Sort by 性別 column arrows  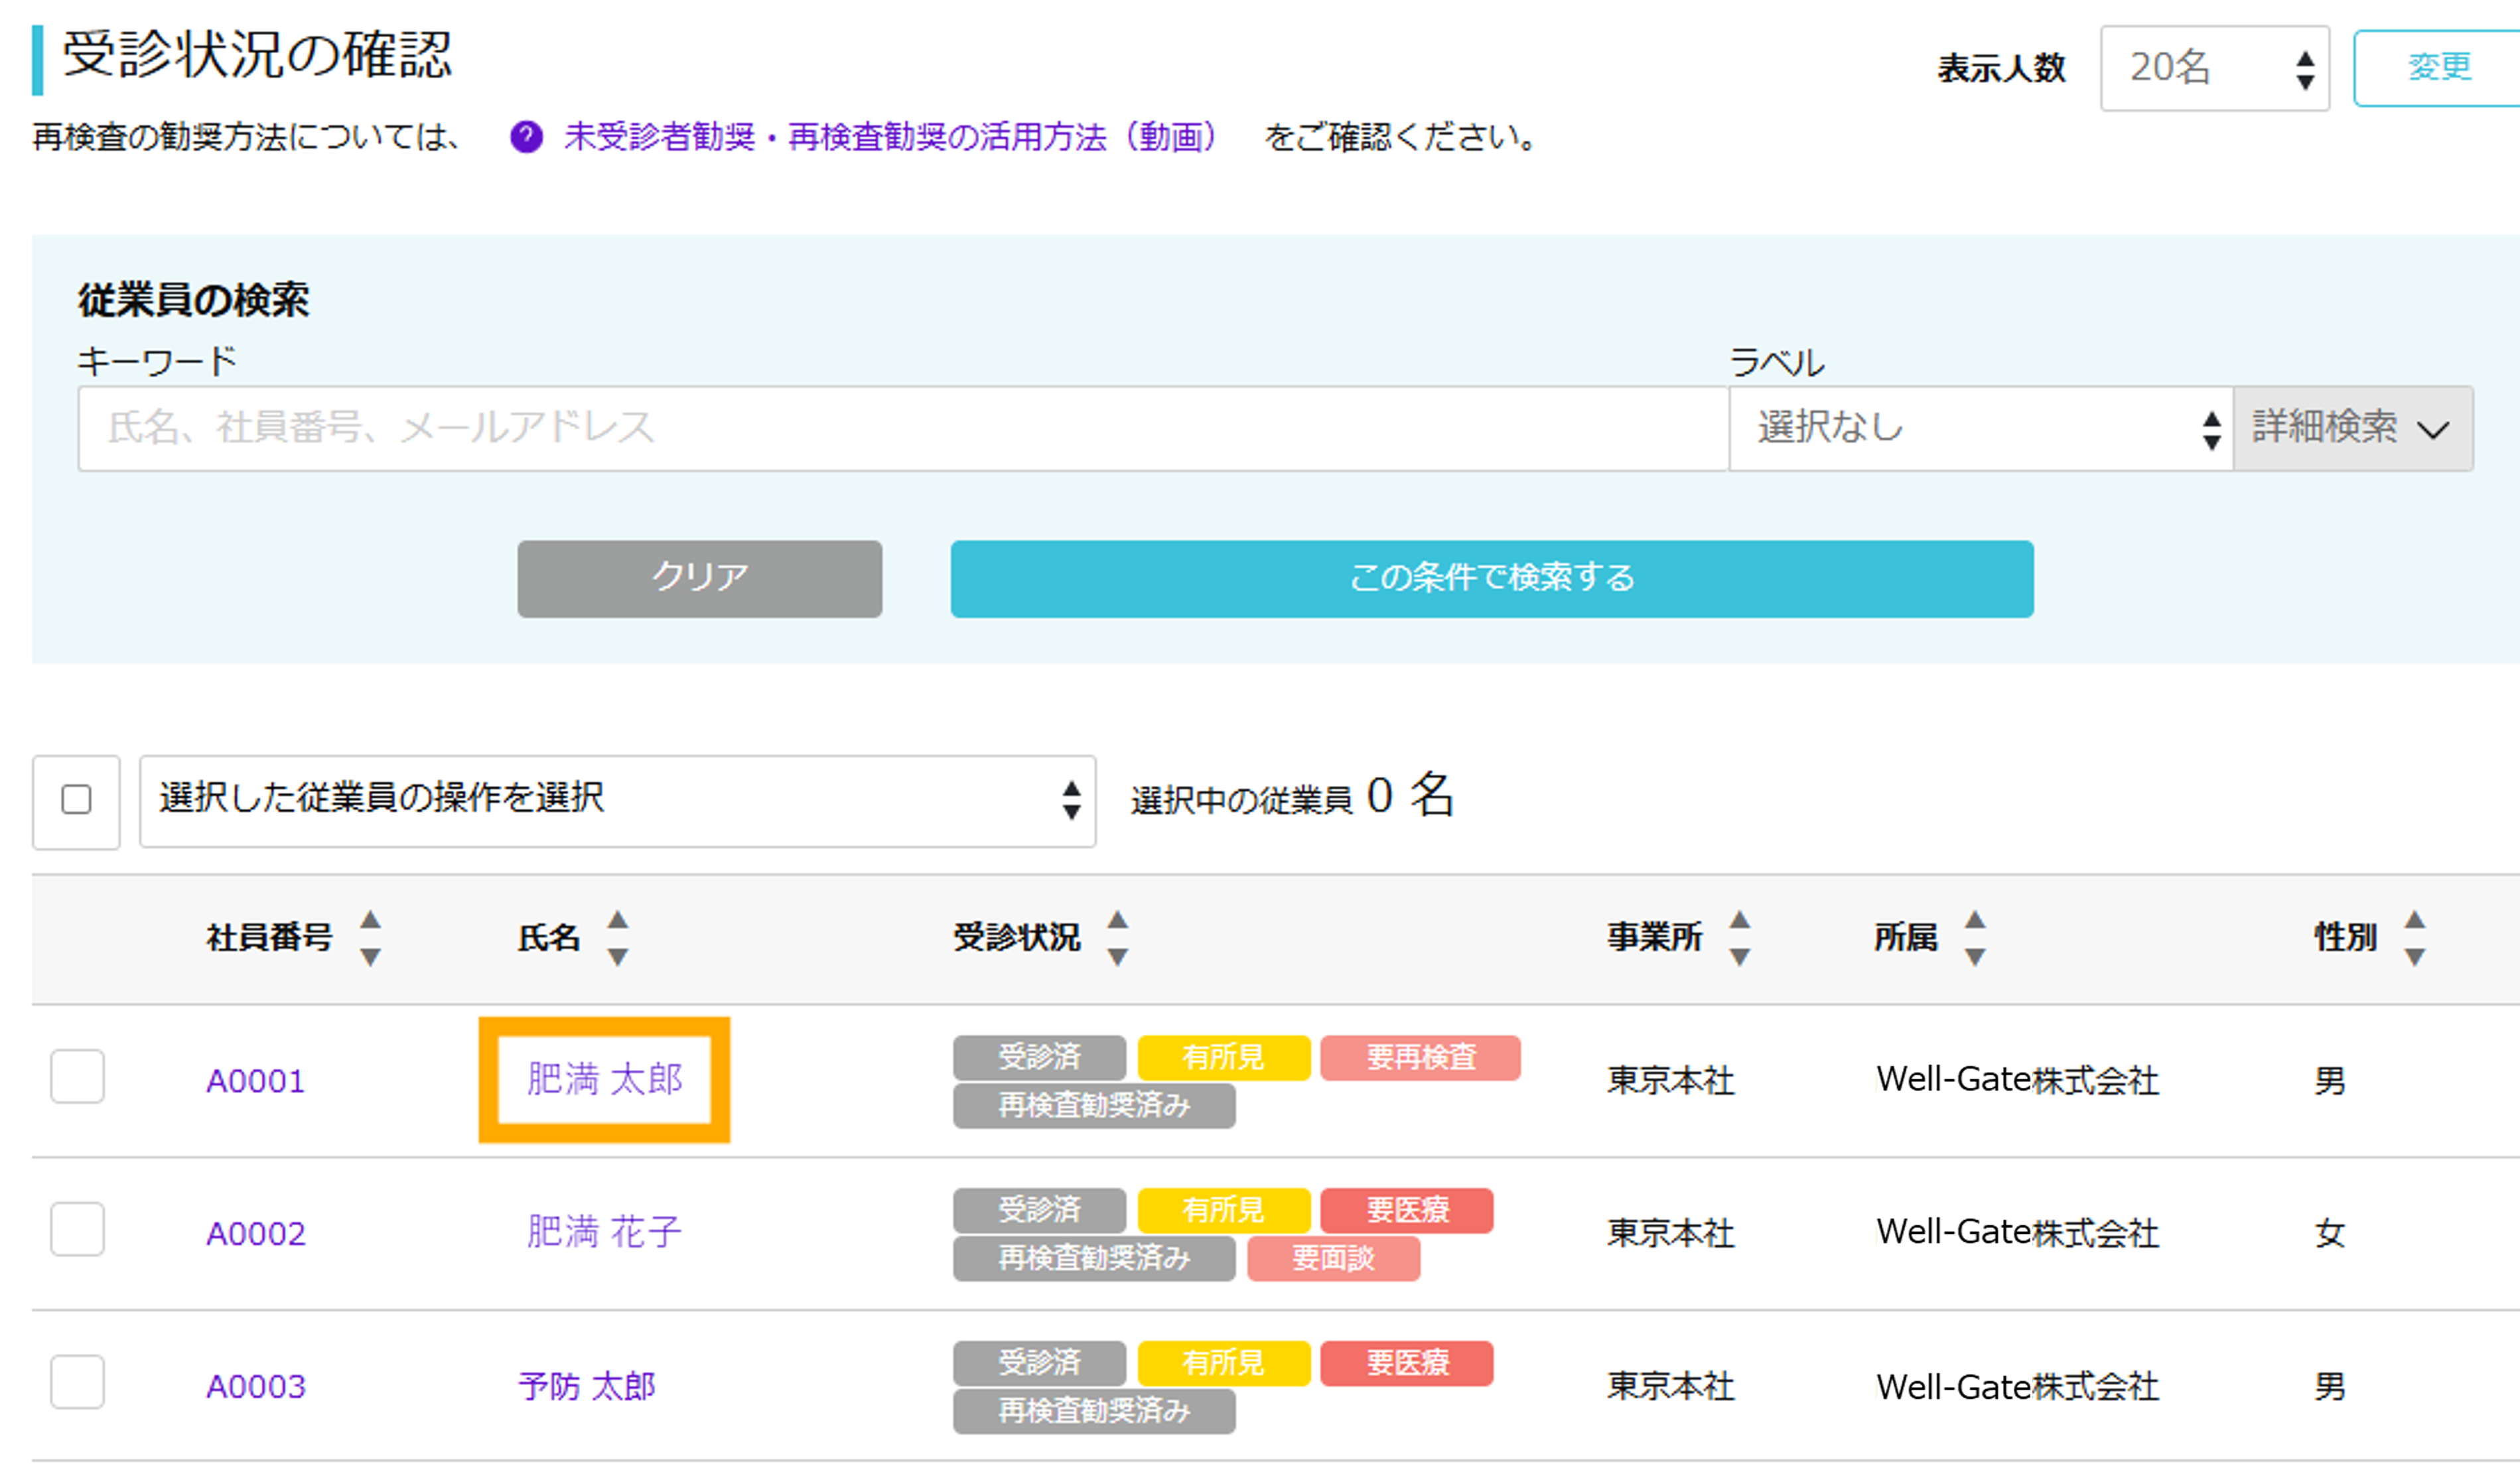(x=2415, y=938)
